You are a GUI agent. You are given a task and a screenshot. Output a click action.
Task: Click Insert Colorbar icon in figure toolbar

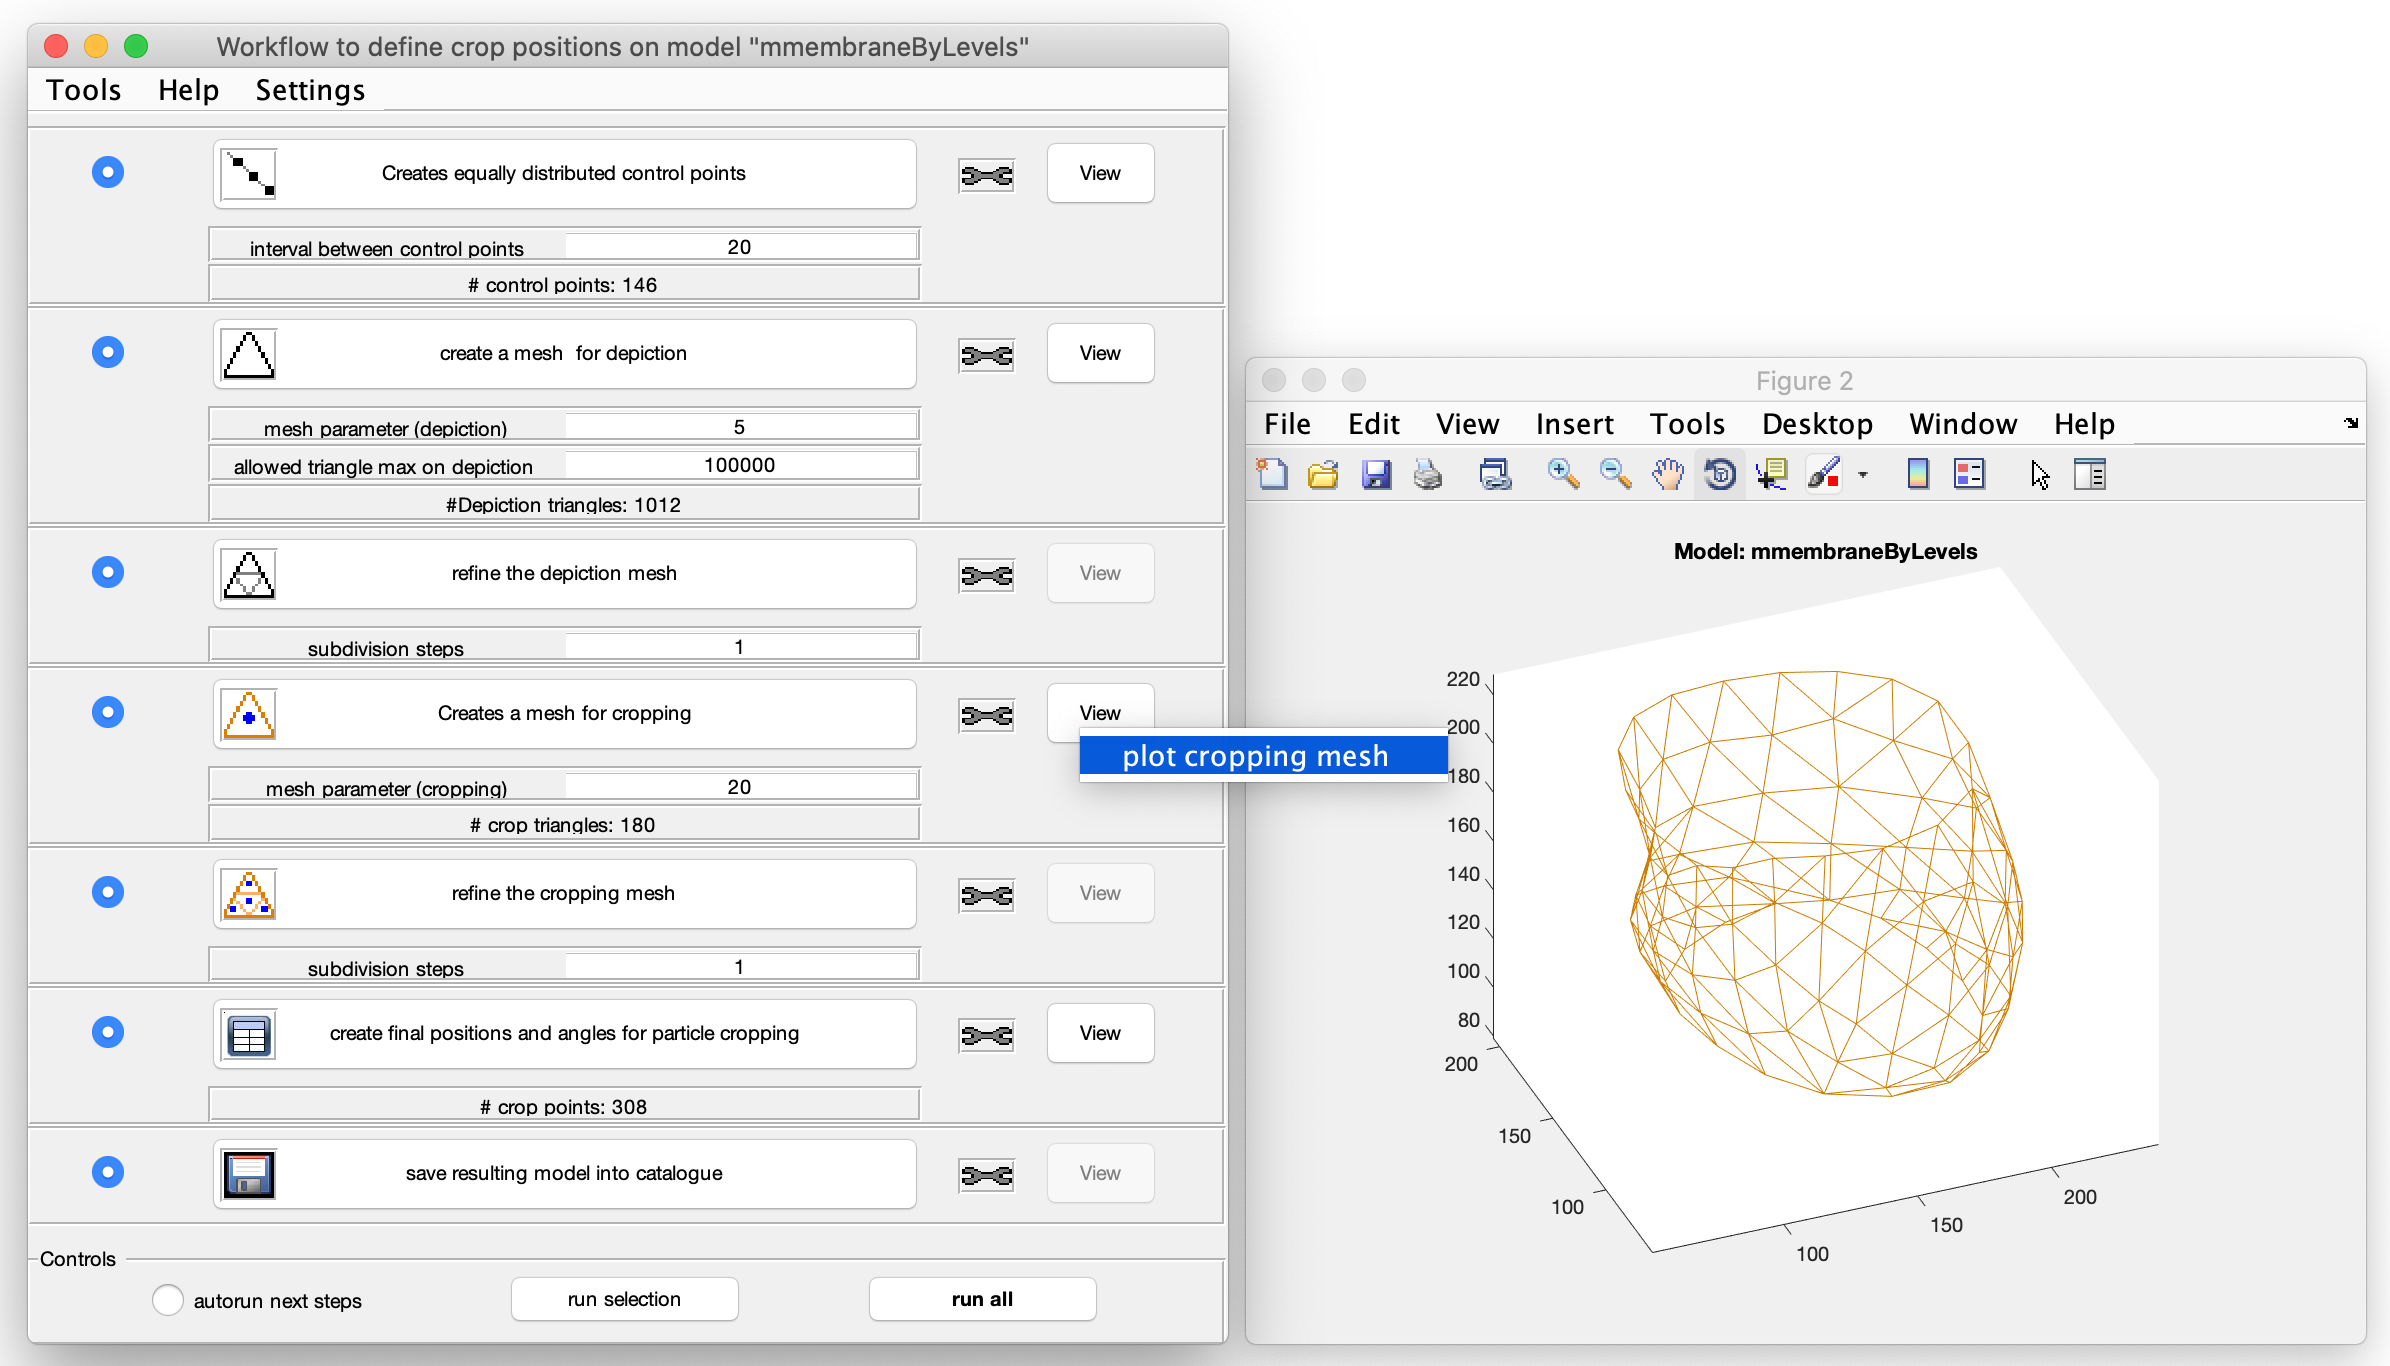click(1917, 474)
